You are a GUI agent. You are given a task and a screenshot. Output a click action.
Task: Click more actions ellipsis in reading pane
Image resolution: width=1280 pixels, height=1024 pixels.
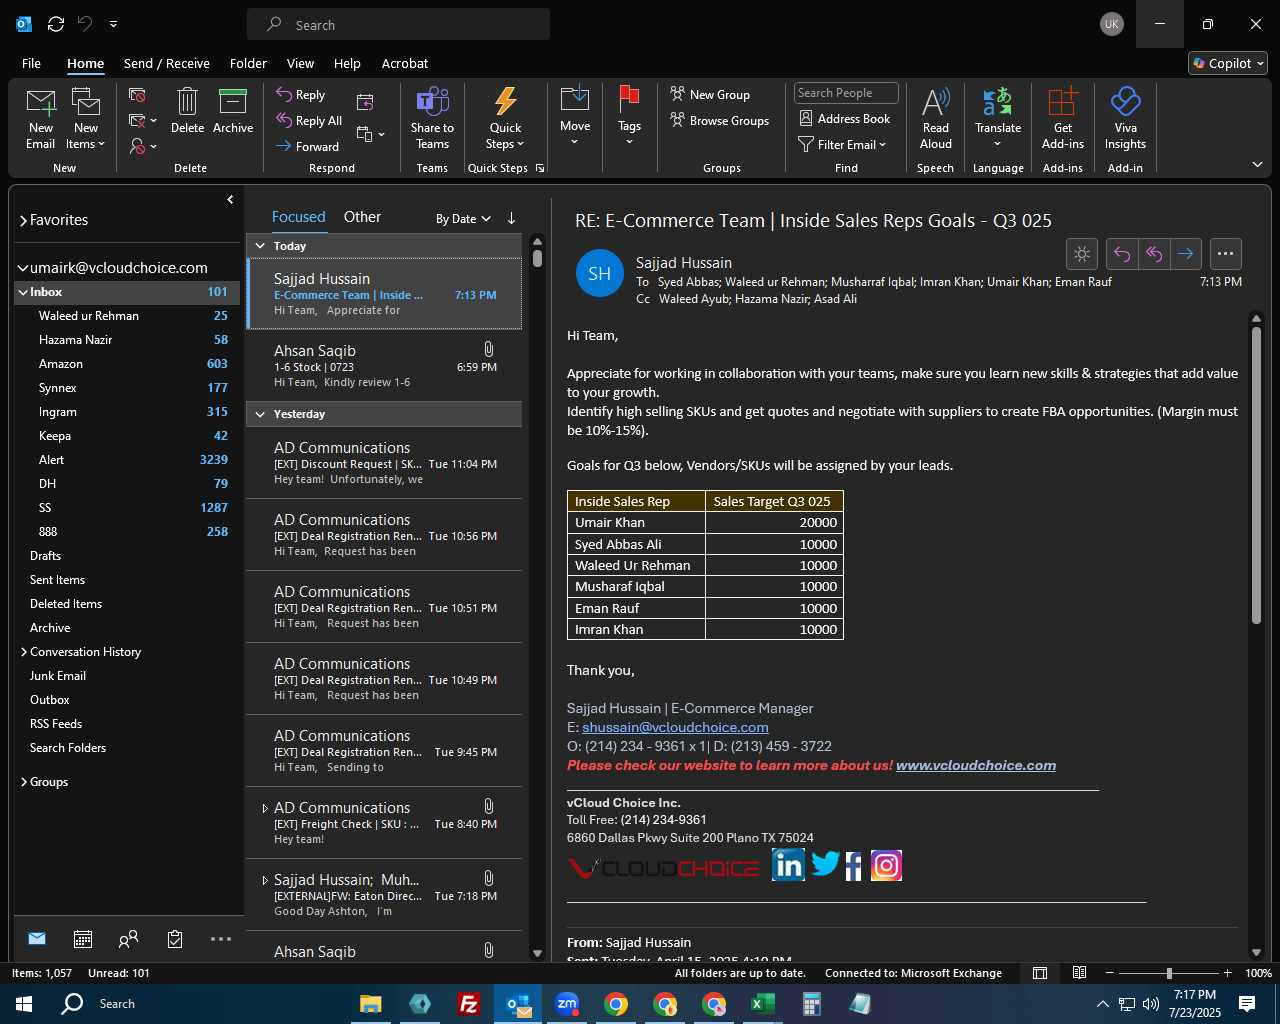coord(1226,254)
